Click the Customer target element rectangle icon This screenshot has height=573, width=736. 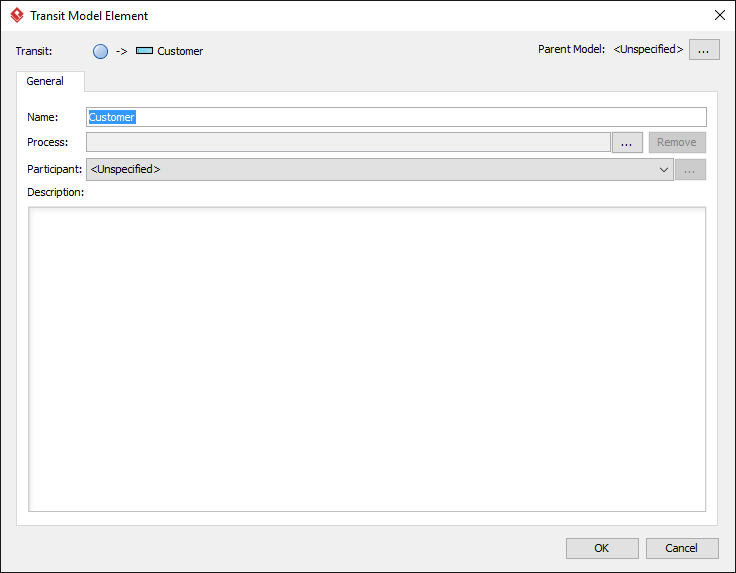click(x=144, y=51)
